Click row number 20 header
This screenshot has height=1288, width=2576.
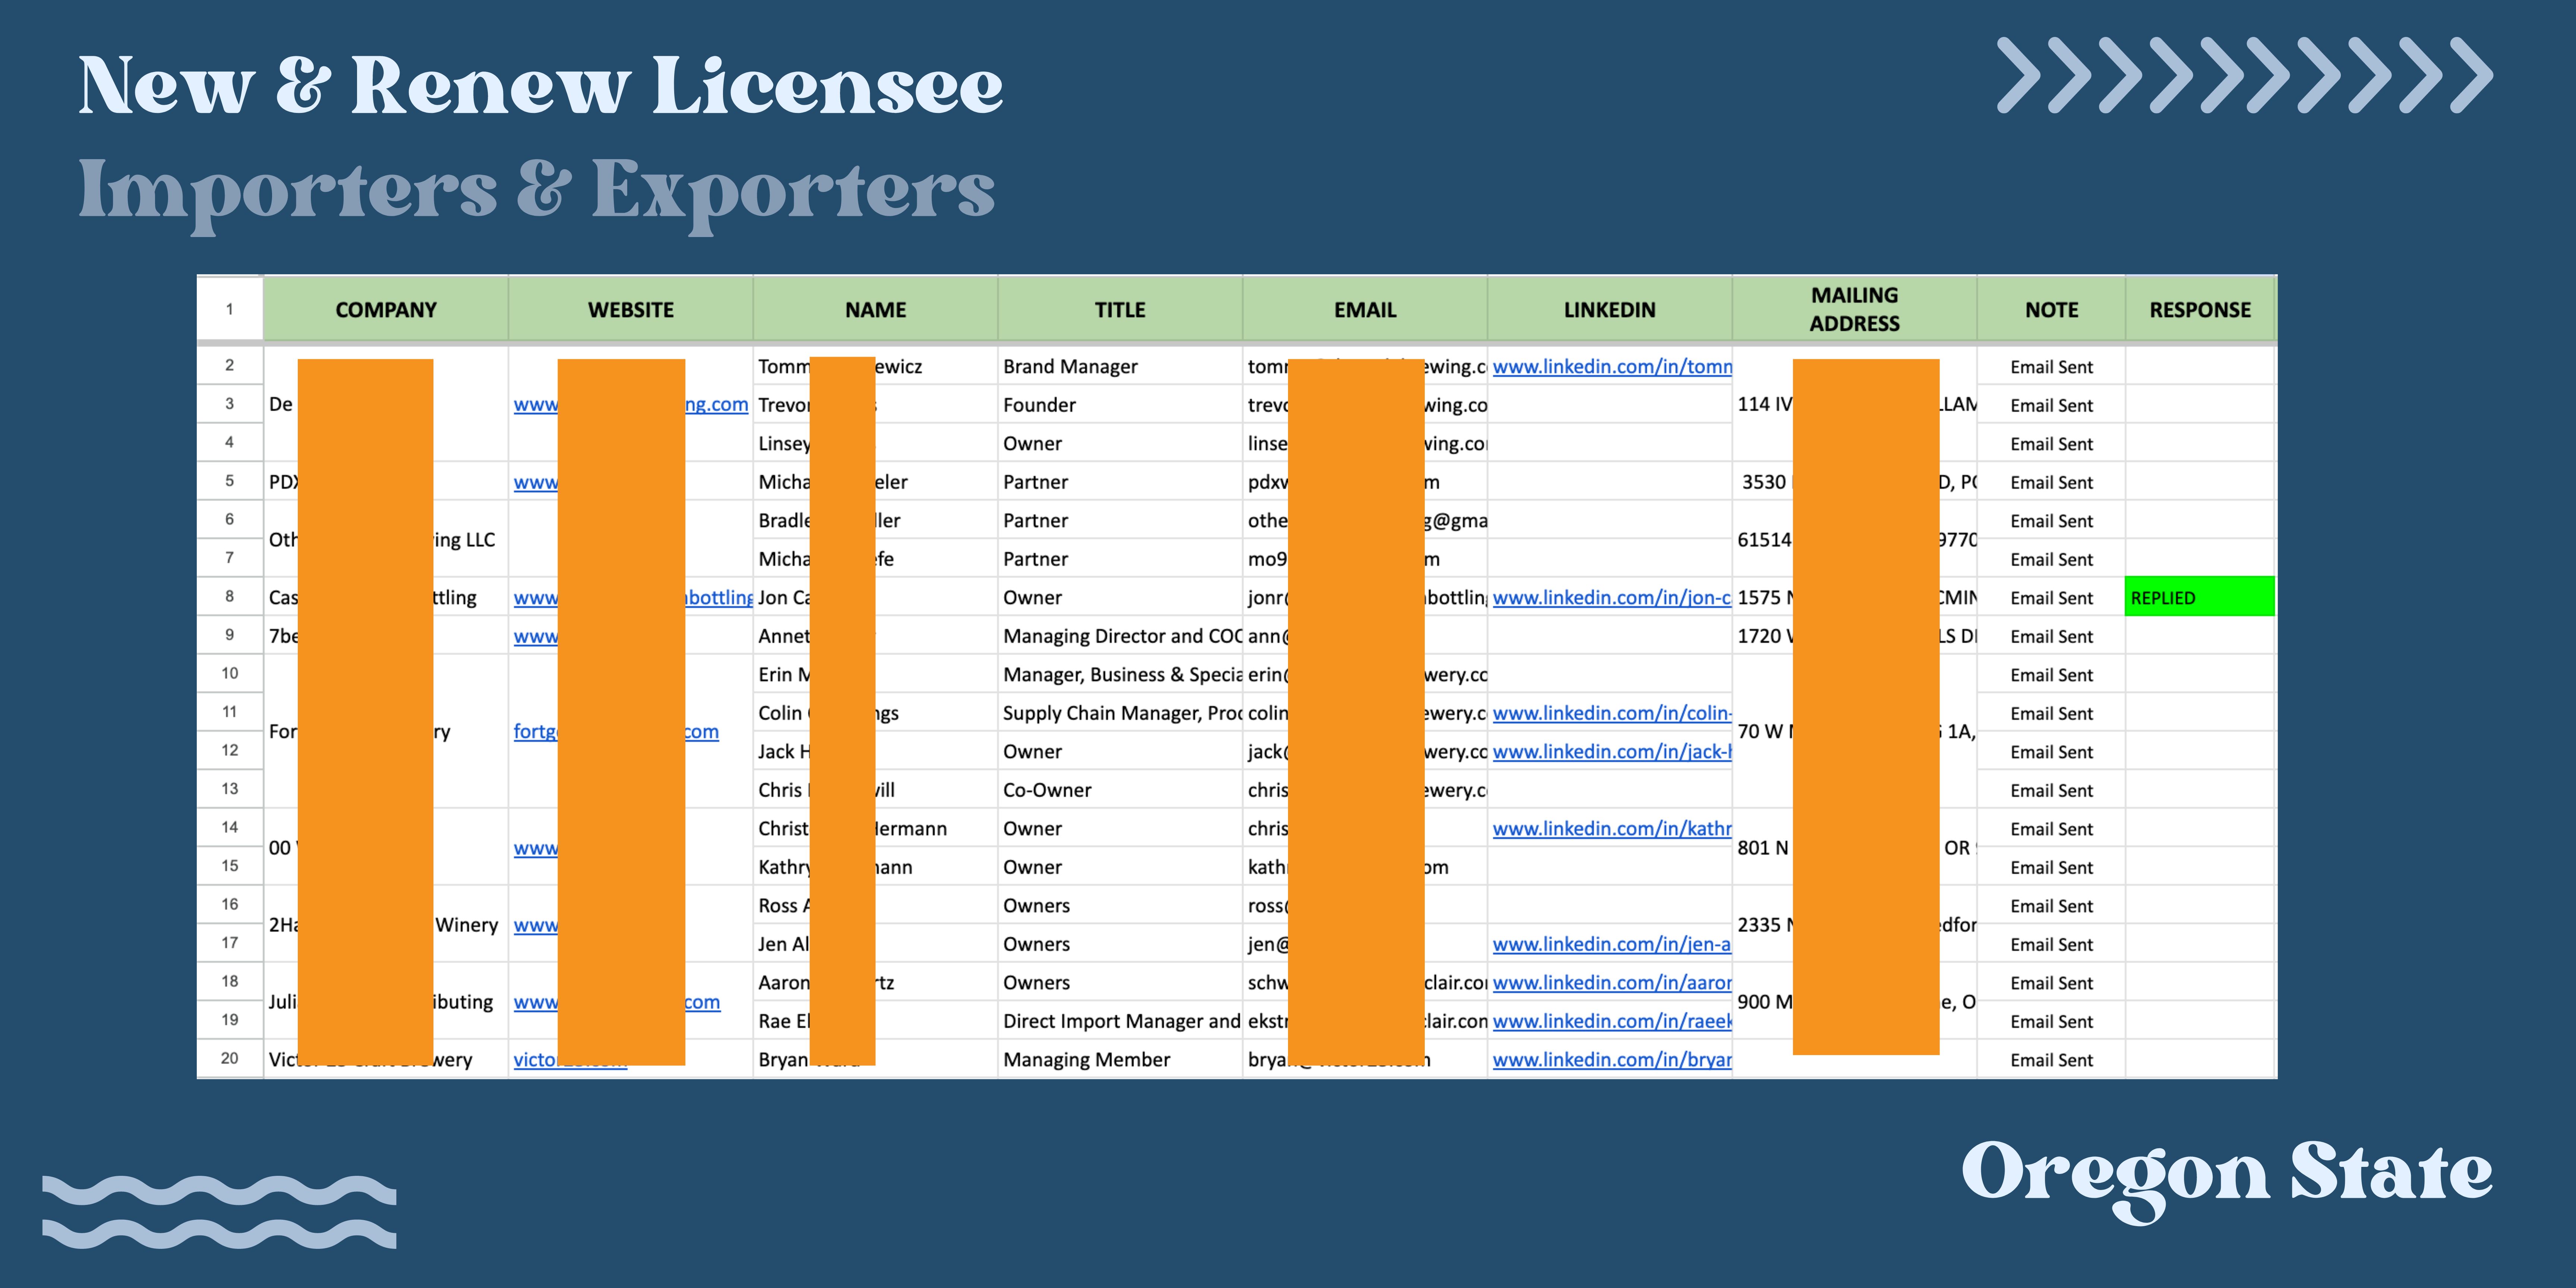coord(229,1058)
